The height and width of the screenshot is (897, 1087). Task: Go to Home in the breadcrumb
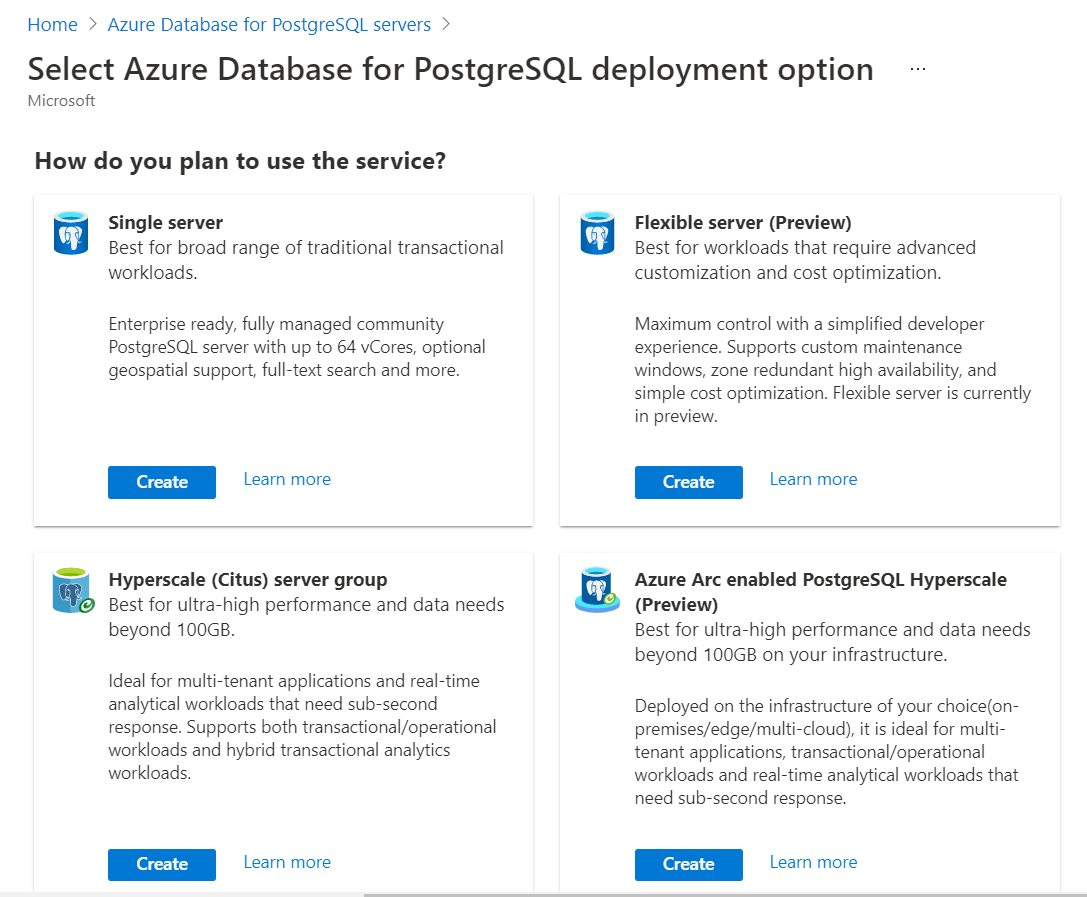(52, 24)
